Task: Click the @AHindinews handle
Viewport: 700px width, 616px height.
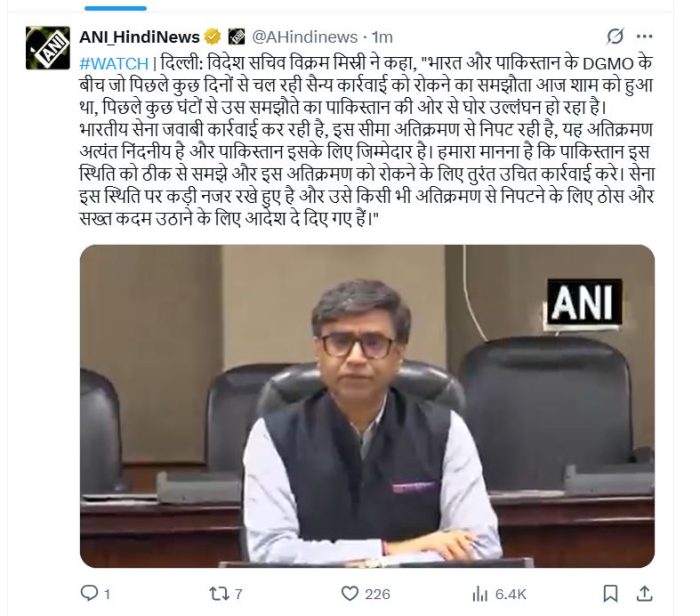Action: coord(305,37)
